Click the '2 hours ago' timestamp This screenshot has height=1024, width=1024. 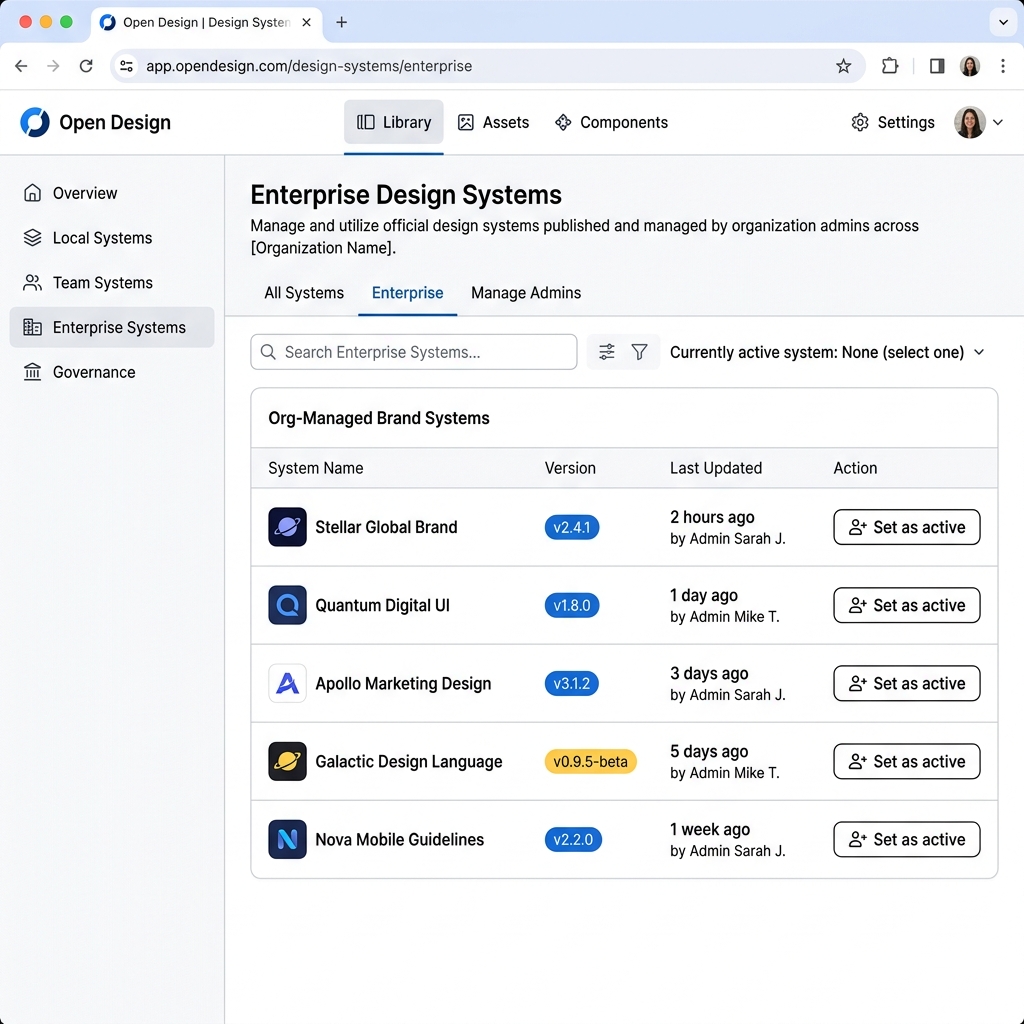pos(712,517)
